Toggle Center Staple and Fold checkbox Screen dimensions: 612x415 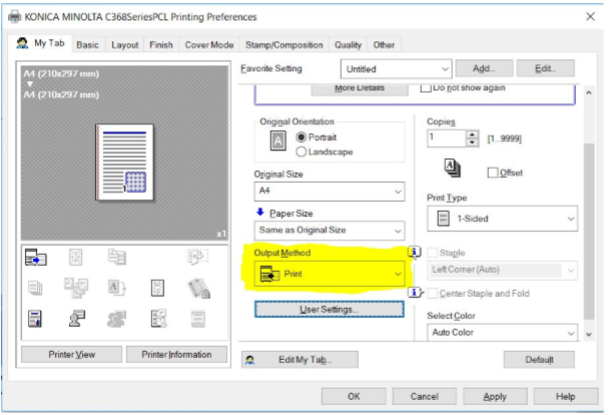point(432,294)
